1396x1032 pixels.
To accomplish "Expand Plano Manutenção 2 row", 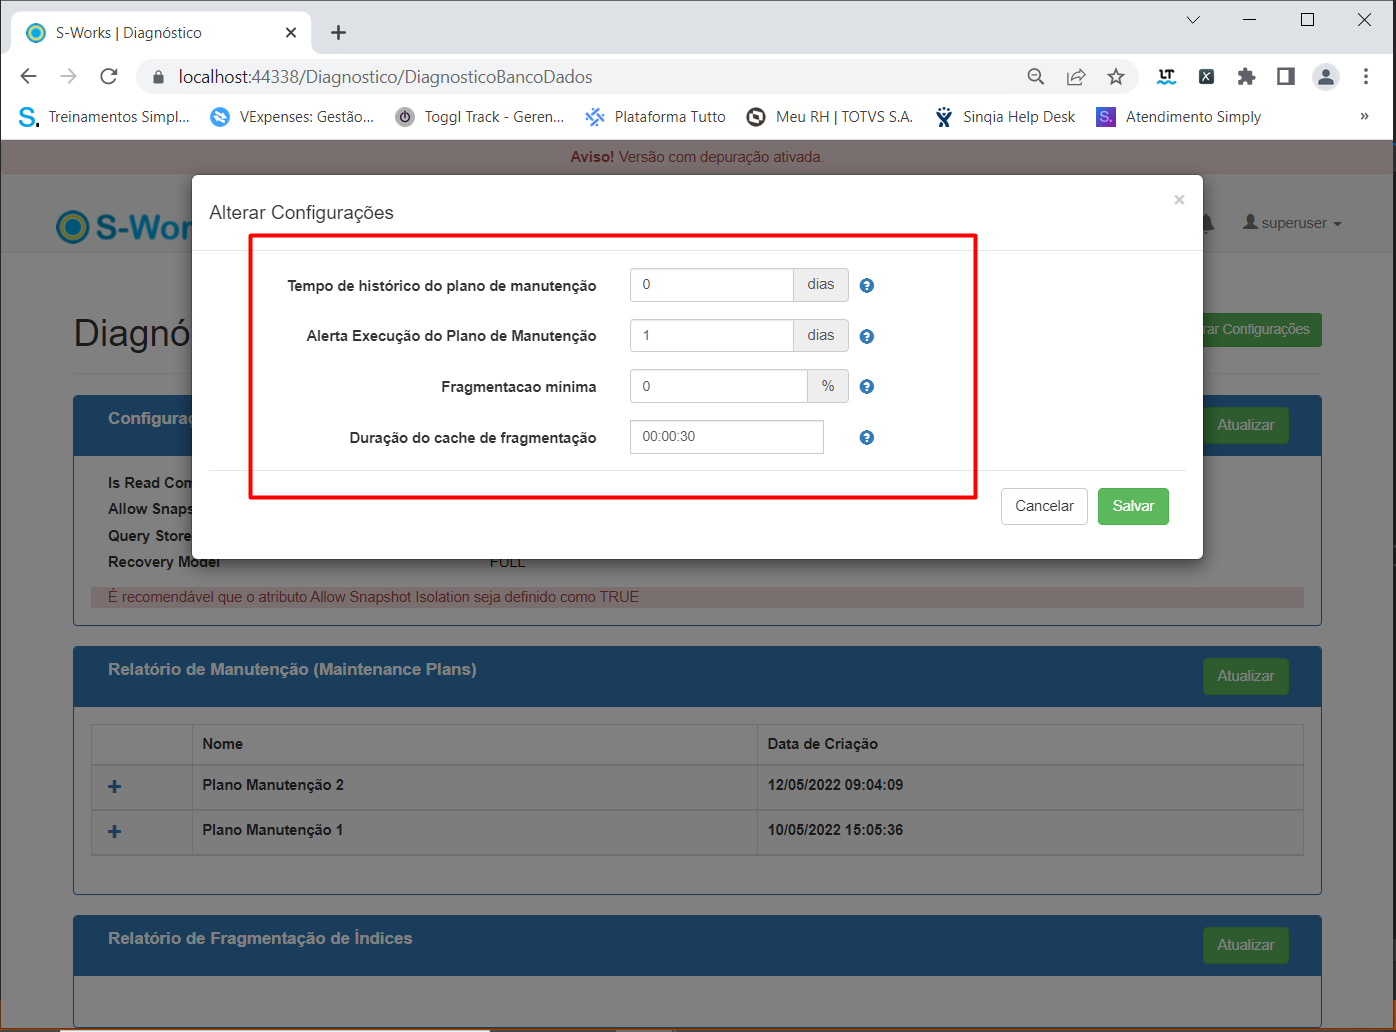I will point(115,787).
